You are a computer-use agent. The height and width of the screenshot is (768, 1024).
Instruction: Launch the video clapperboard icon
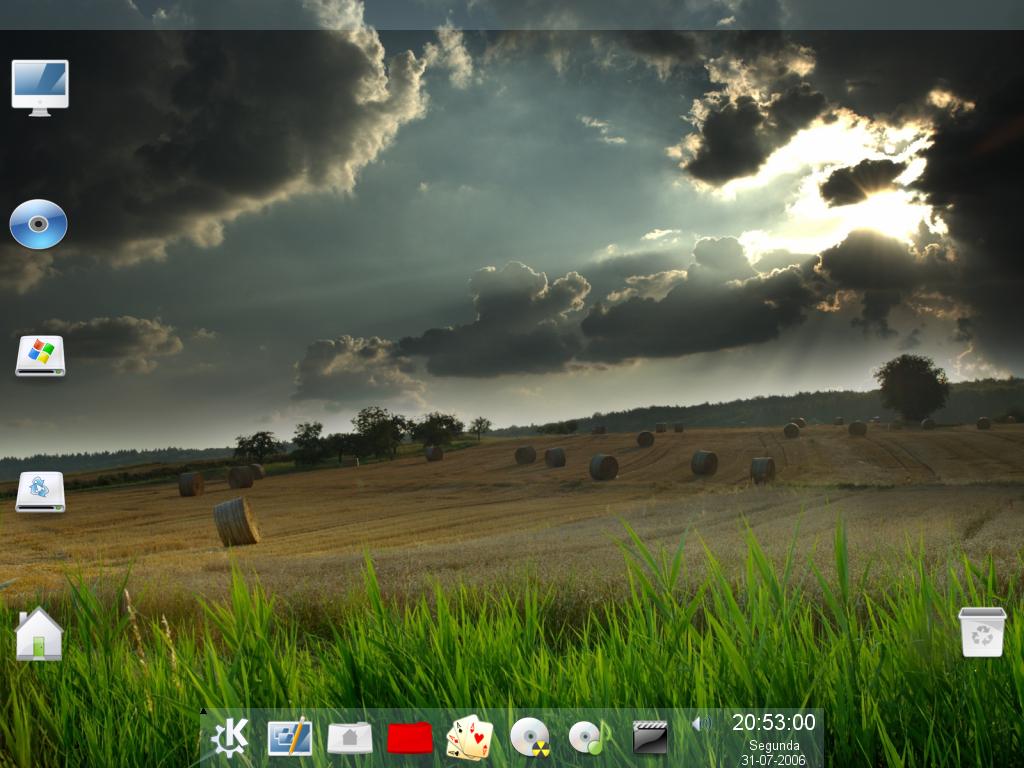(650, 737)
